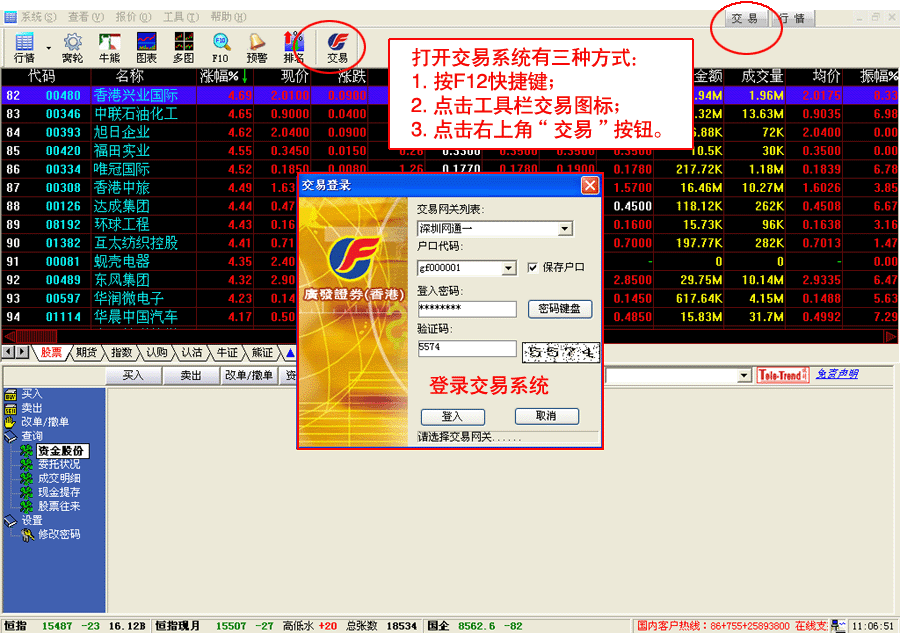Viewport: 900px width, 633px height.
Task: Toggle the 保存户口 checkbox
Action: [533, 268]
